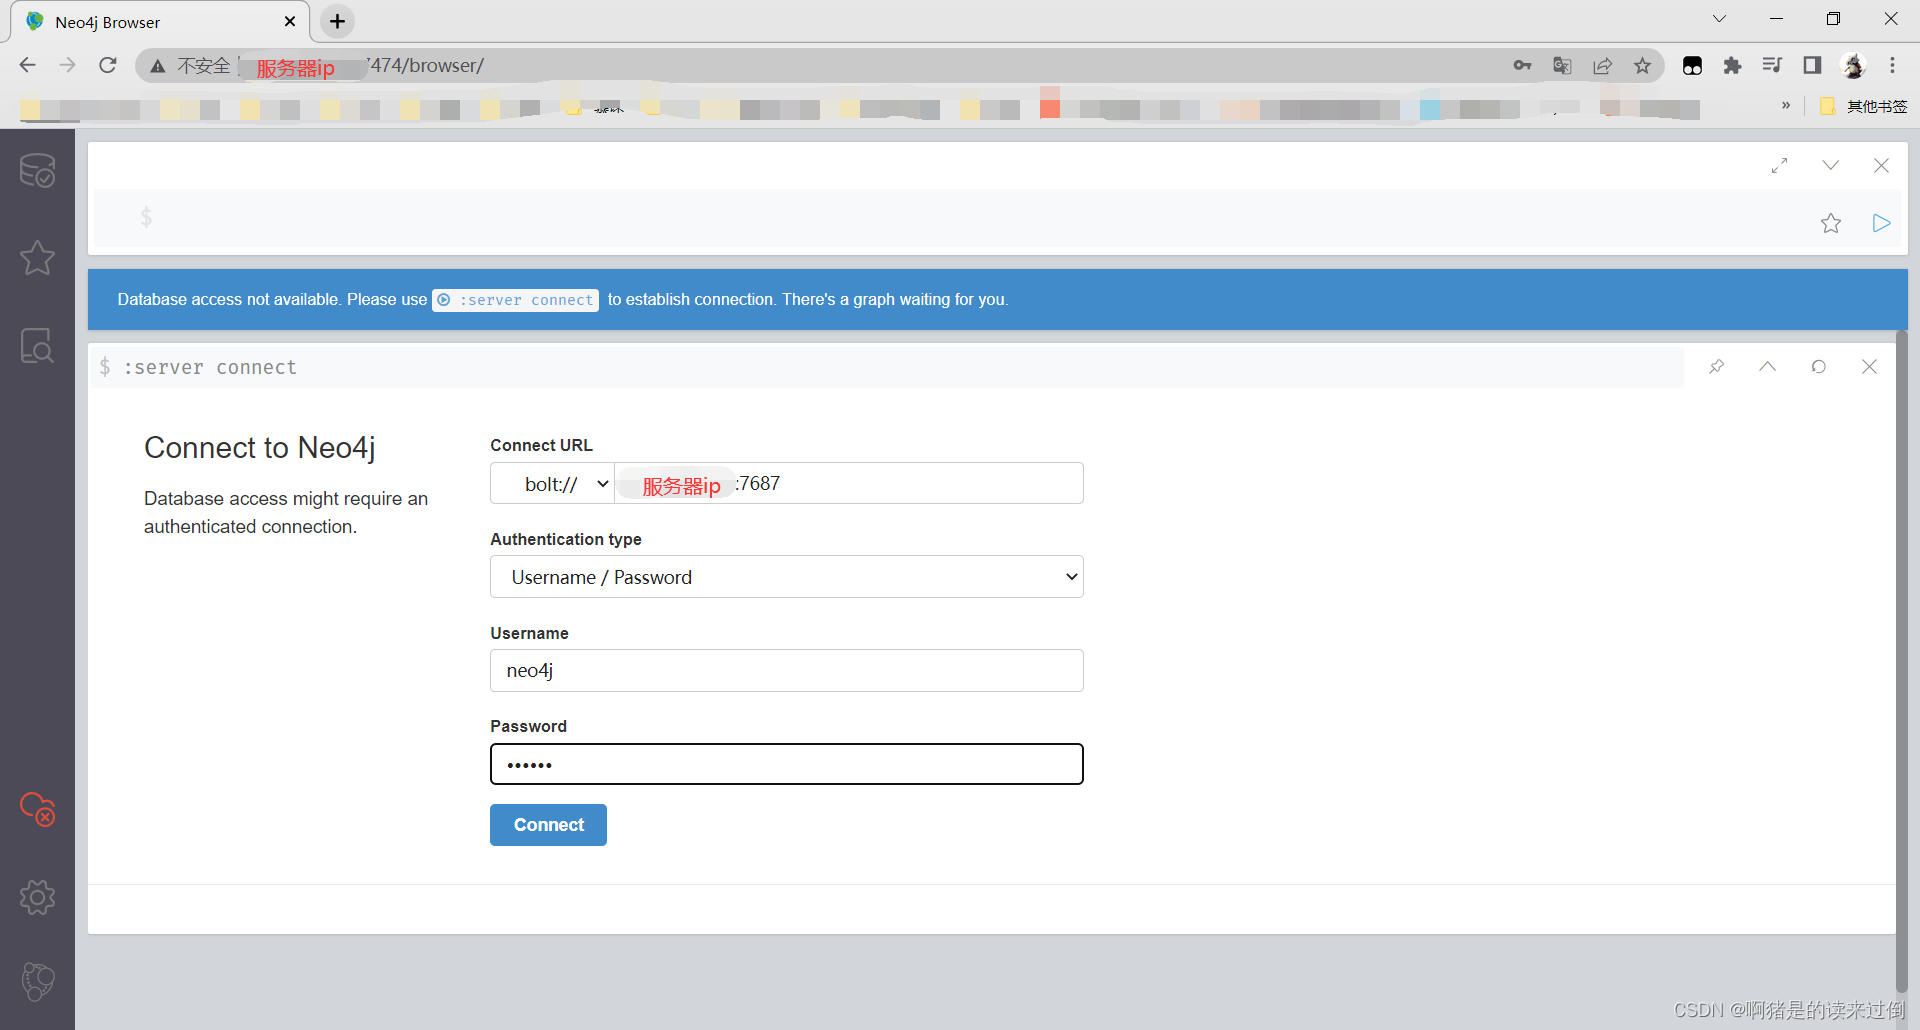This screenshot has height=1030, width=1920.
Task: Click the :server connect link in the banner
Action: 514,299
